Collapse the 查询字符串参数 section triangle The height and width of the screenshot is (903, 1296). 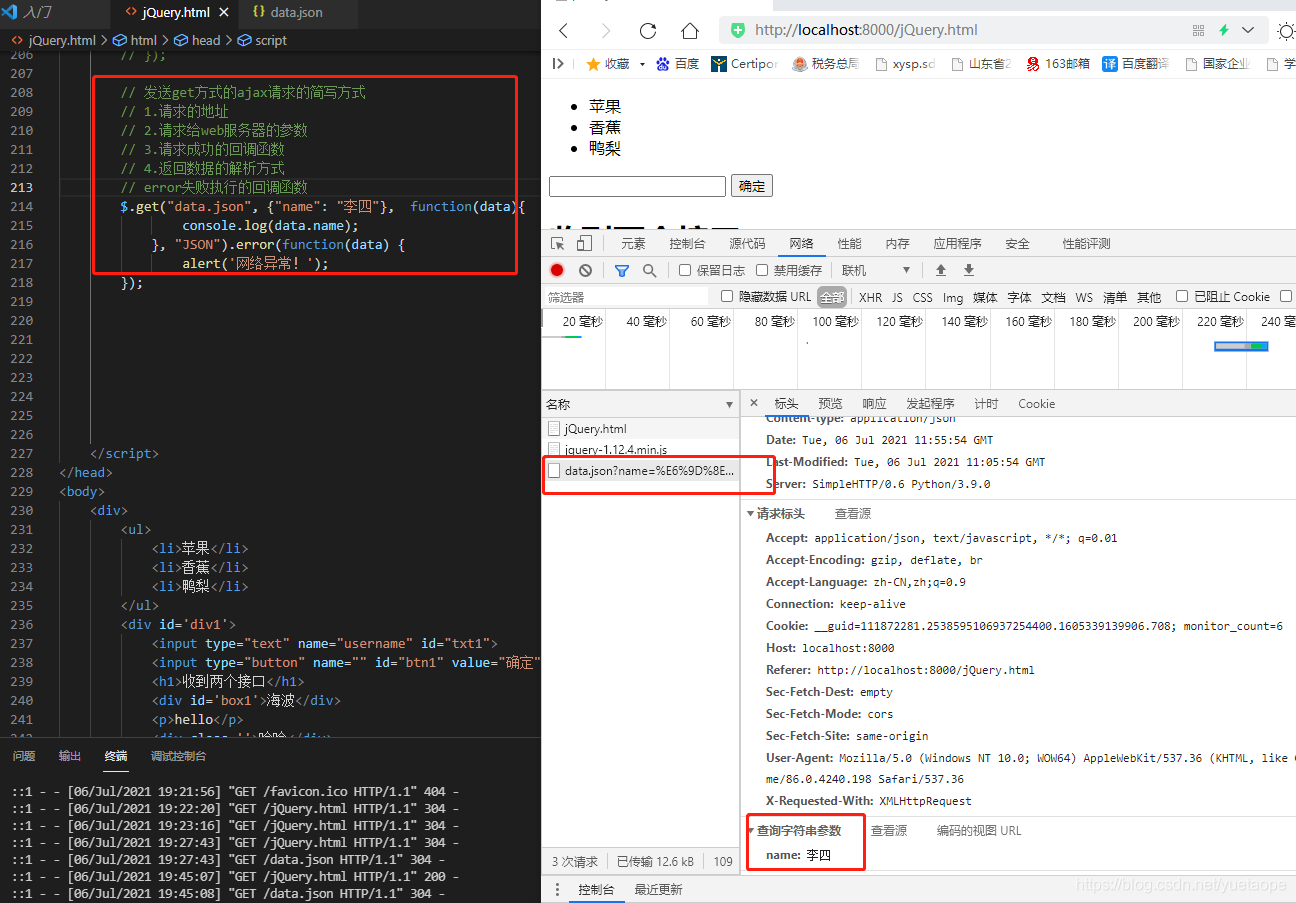pos(750,831)
